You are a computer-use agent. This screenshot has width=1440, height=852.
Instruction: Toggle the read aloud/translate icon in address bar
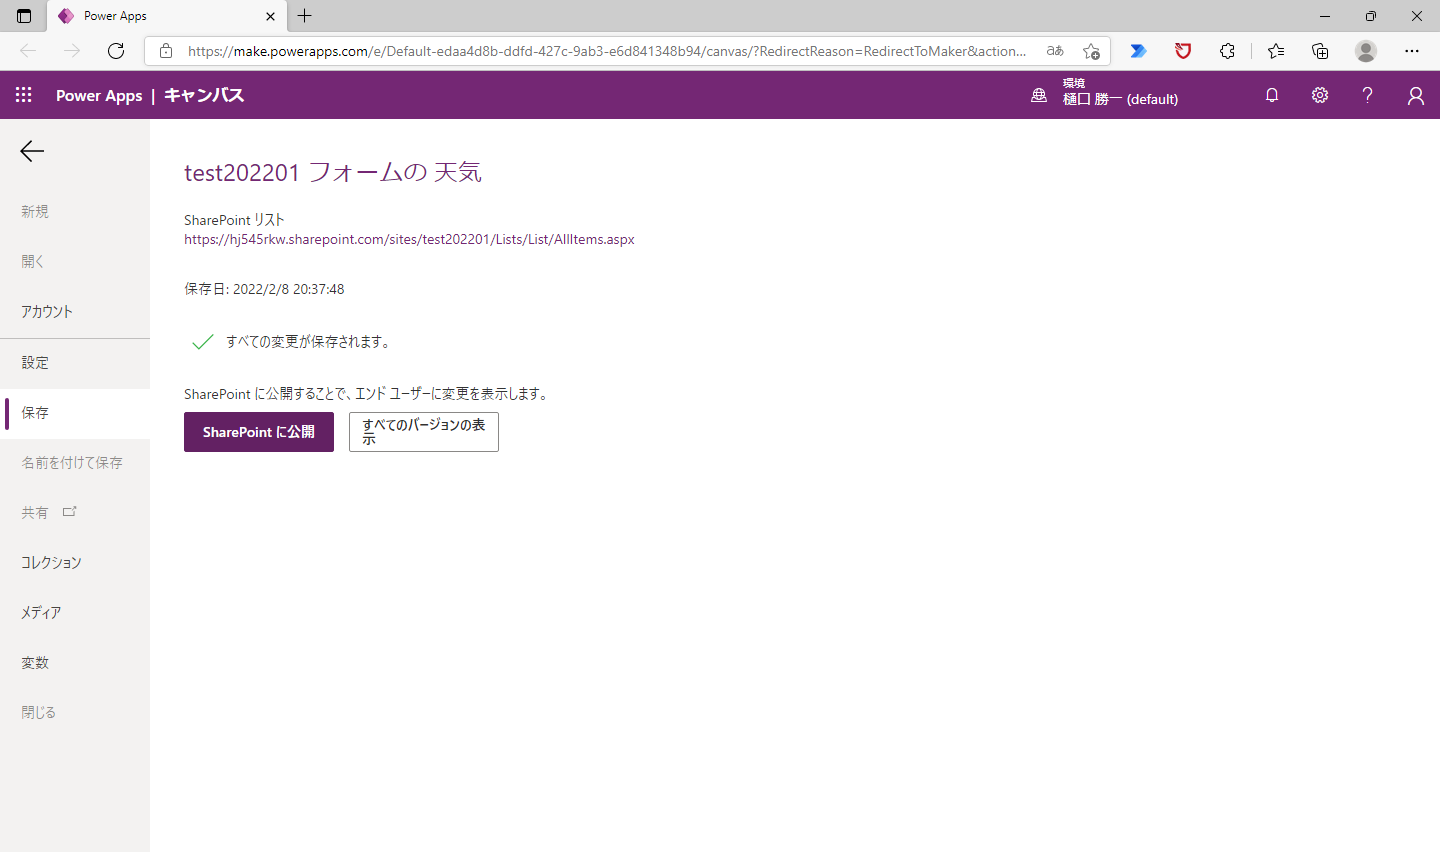pos(1055,51)
